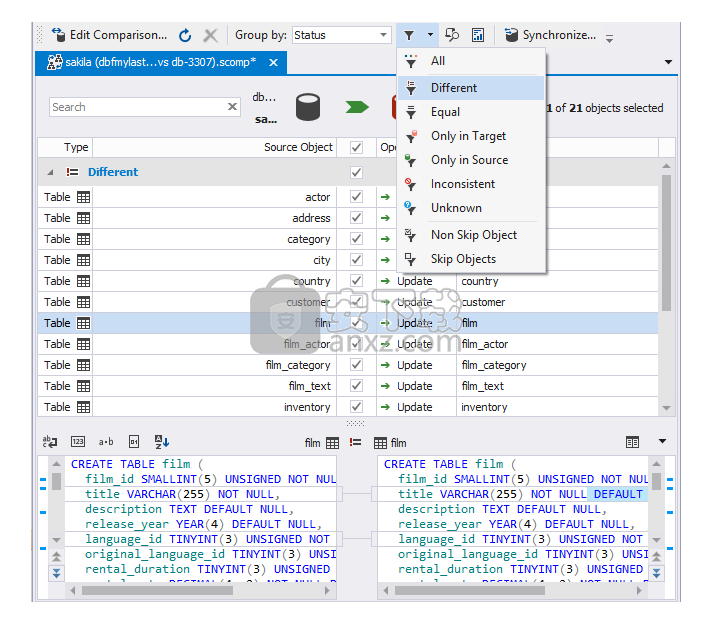
Task: Choose Only in Target filter
Action: click(x=471, y=136)
